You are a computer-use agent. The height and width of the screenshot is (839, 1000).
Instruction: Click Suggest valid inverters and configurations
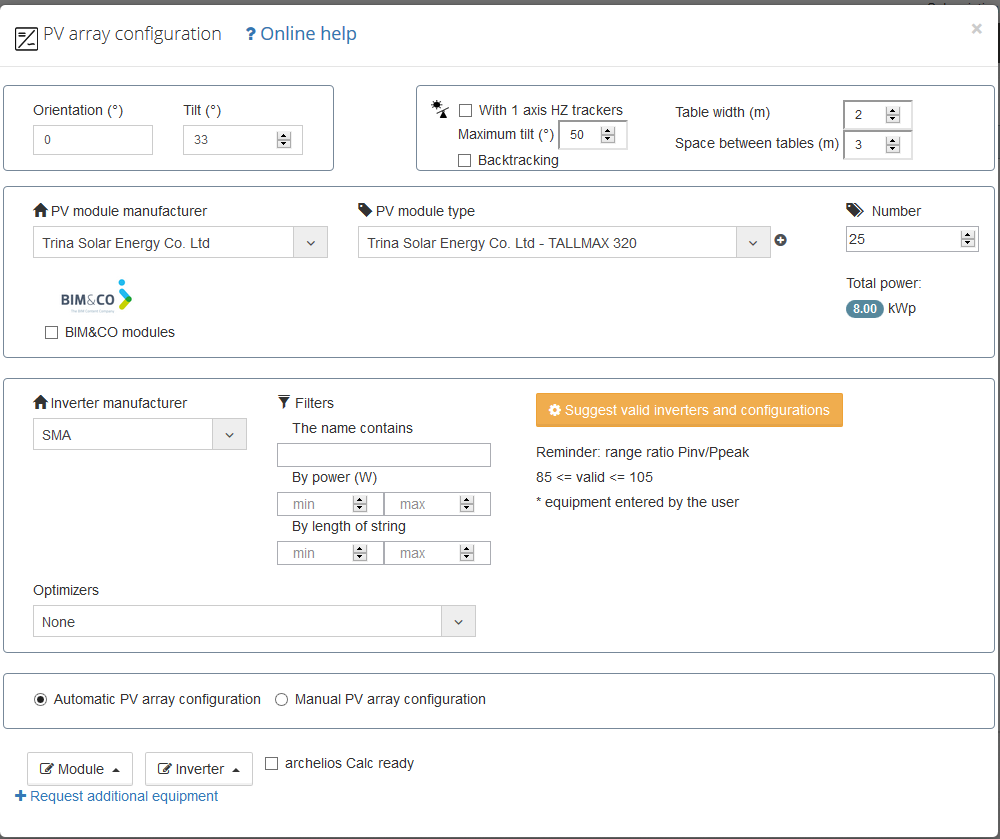point(689,410)
